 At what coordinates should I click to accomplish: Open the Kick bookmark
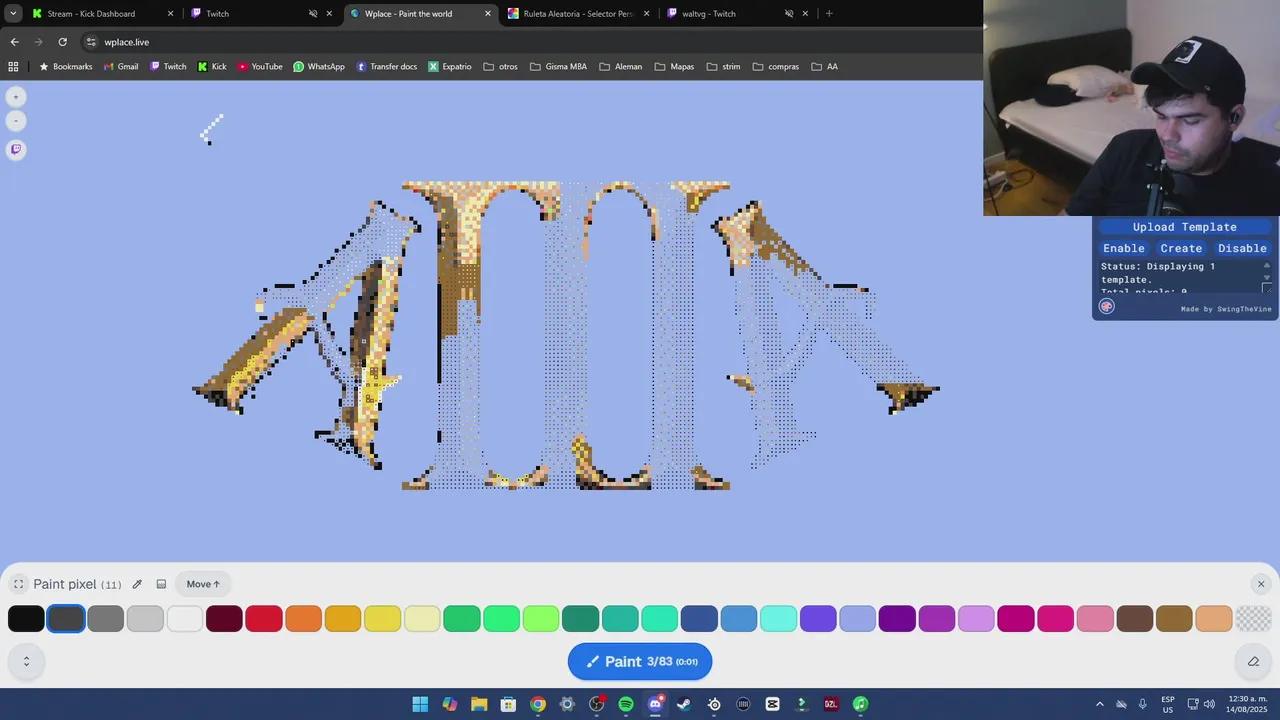tap(212, 67)
